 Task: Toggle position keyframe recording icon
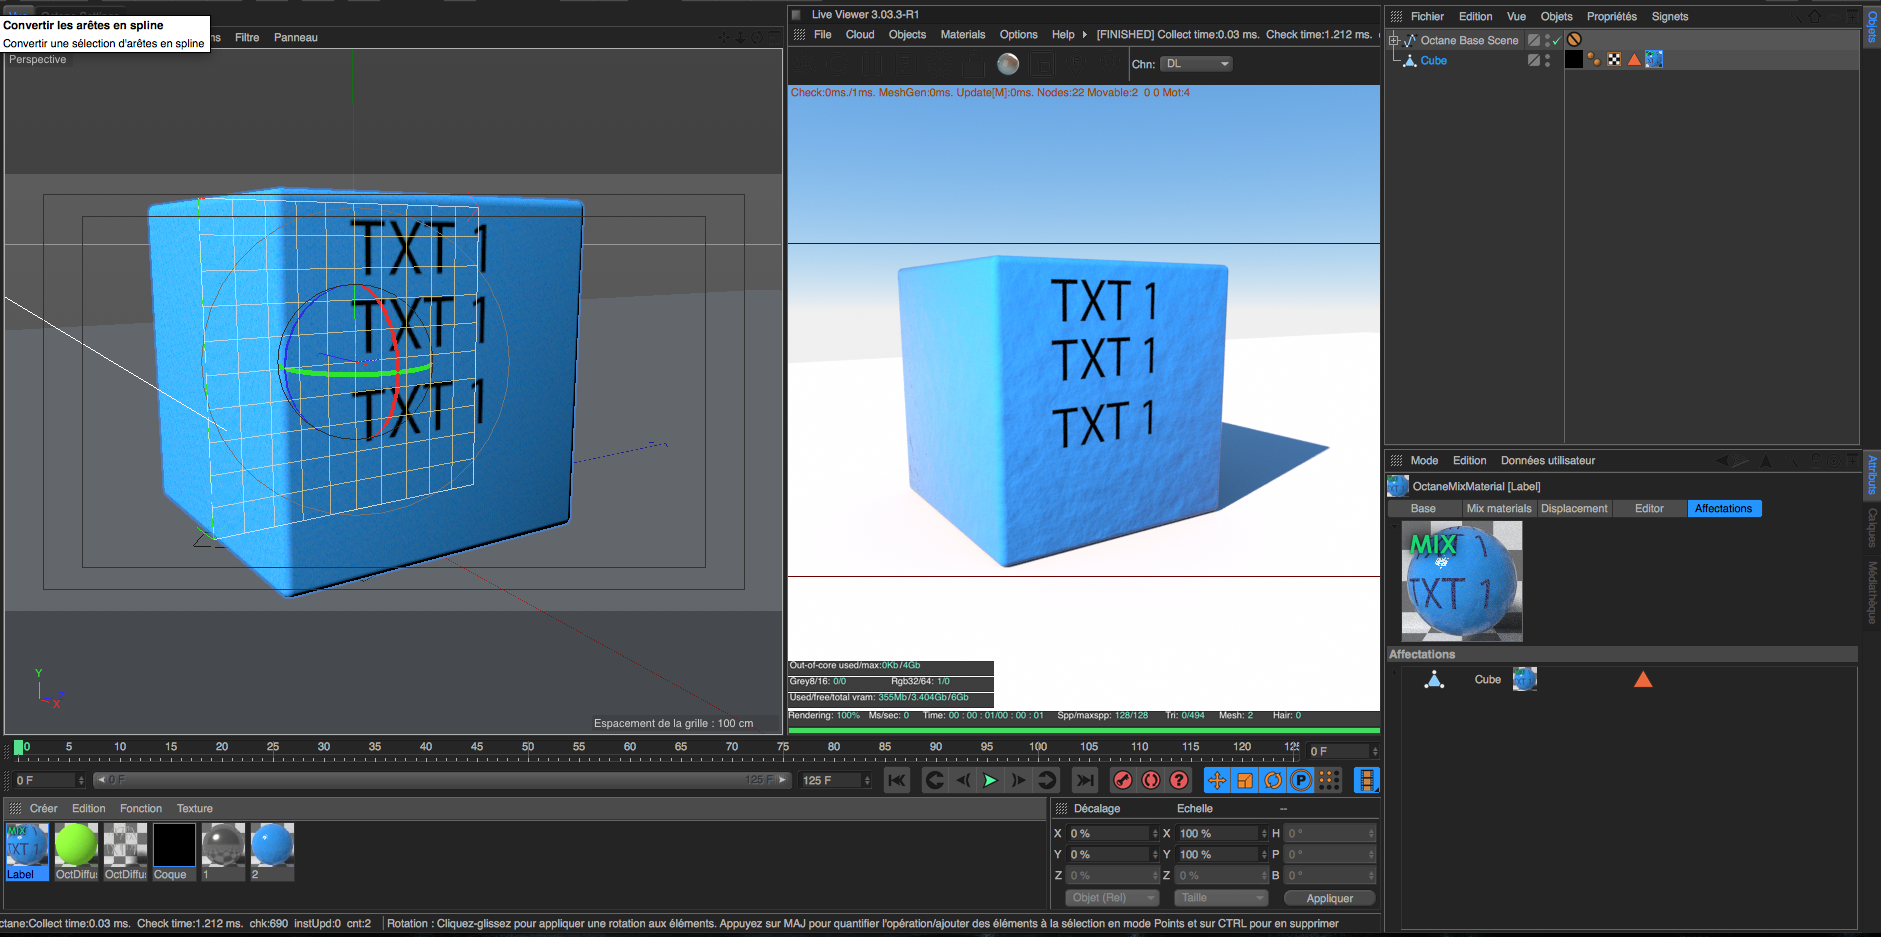[1217, 780]
